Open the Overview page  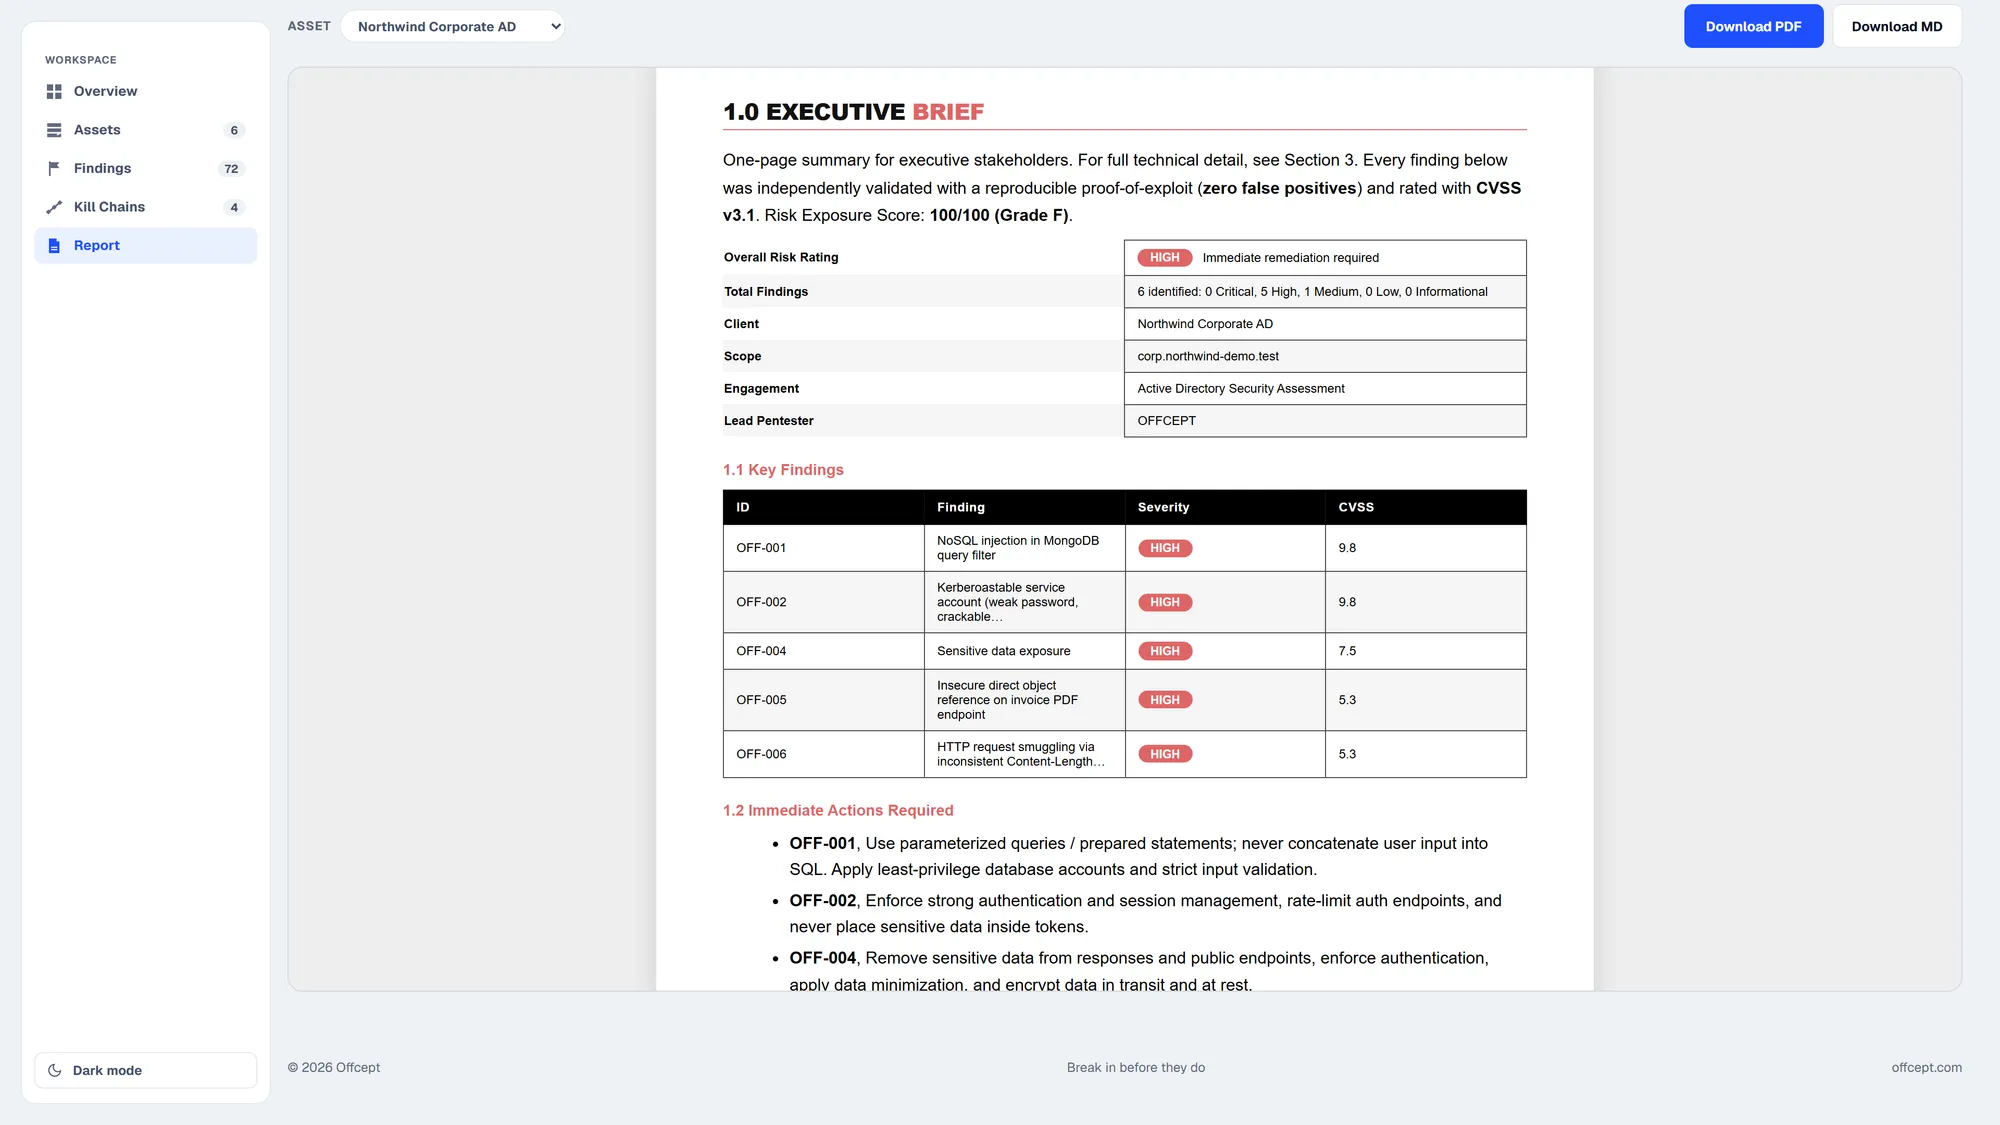tap(146, 91)
